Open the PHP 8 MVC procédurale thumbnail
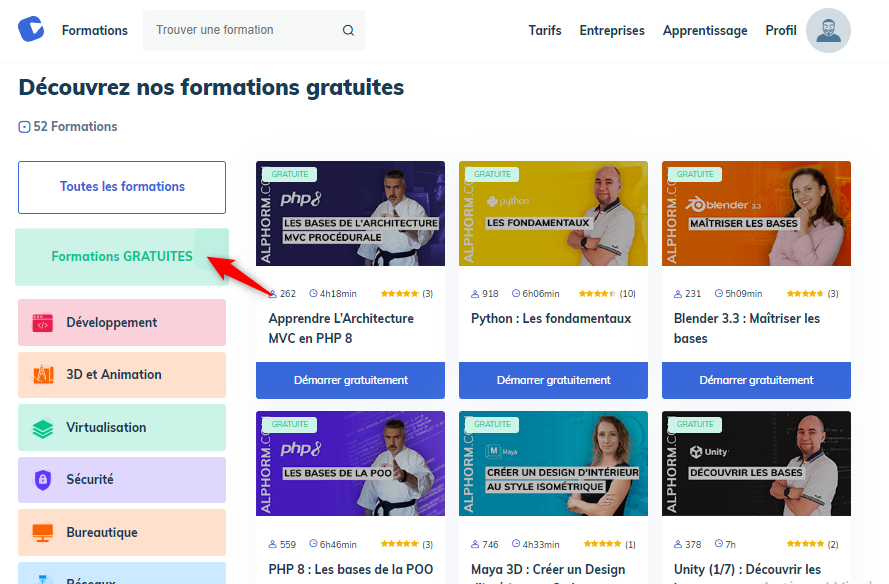This screenshot has width=889, height=584. pyautogui.click(x=350, y=214)
